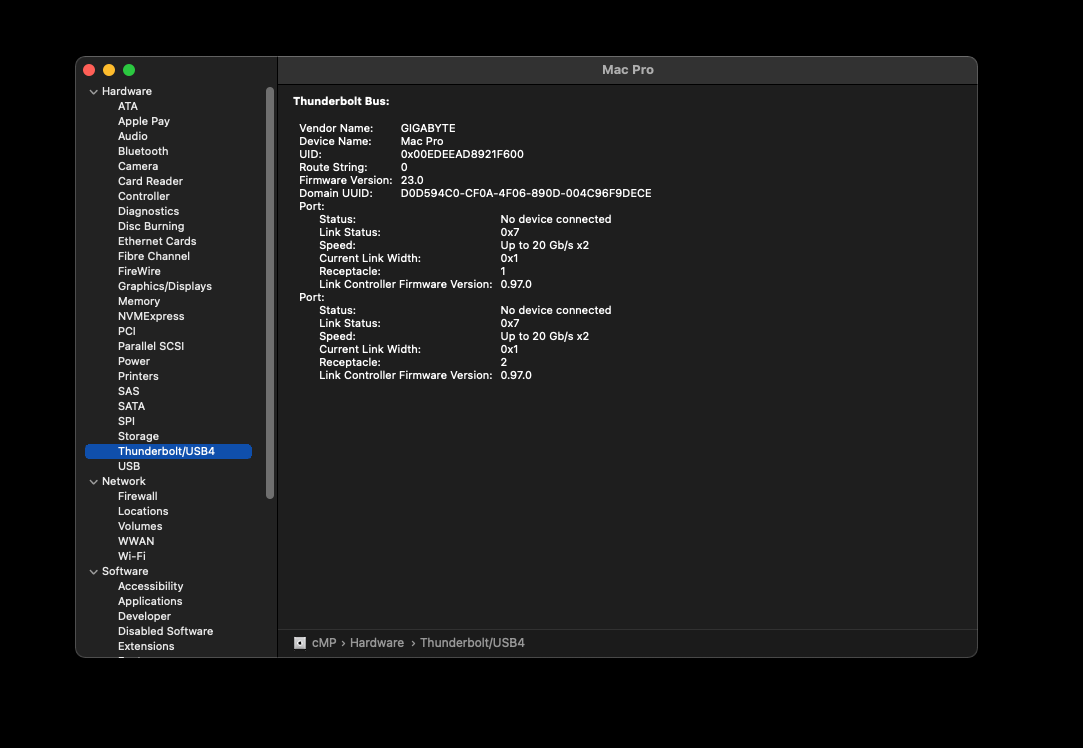Click the Thunderbolt Bus heading

(x=341, y=102)
